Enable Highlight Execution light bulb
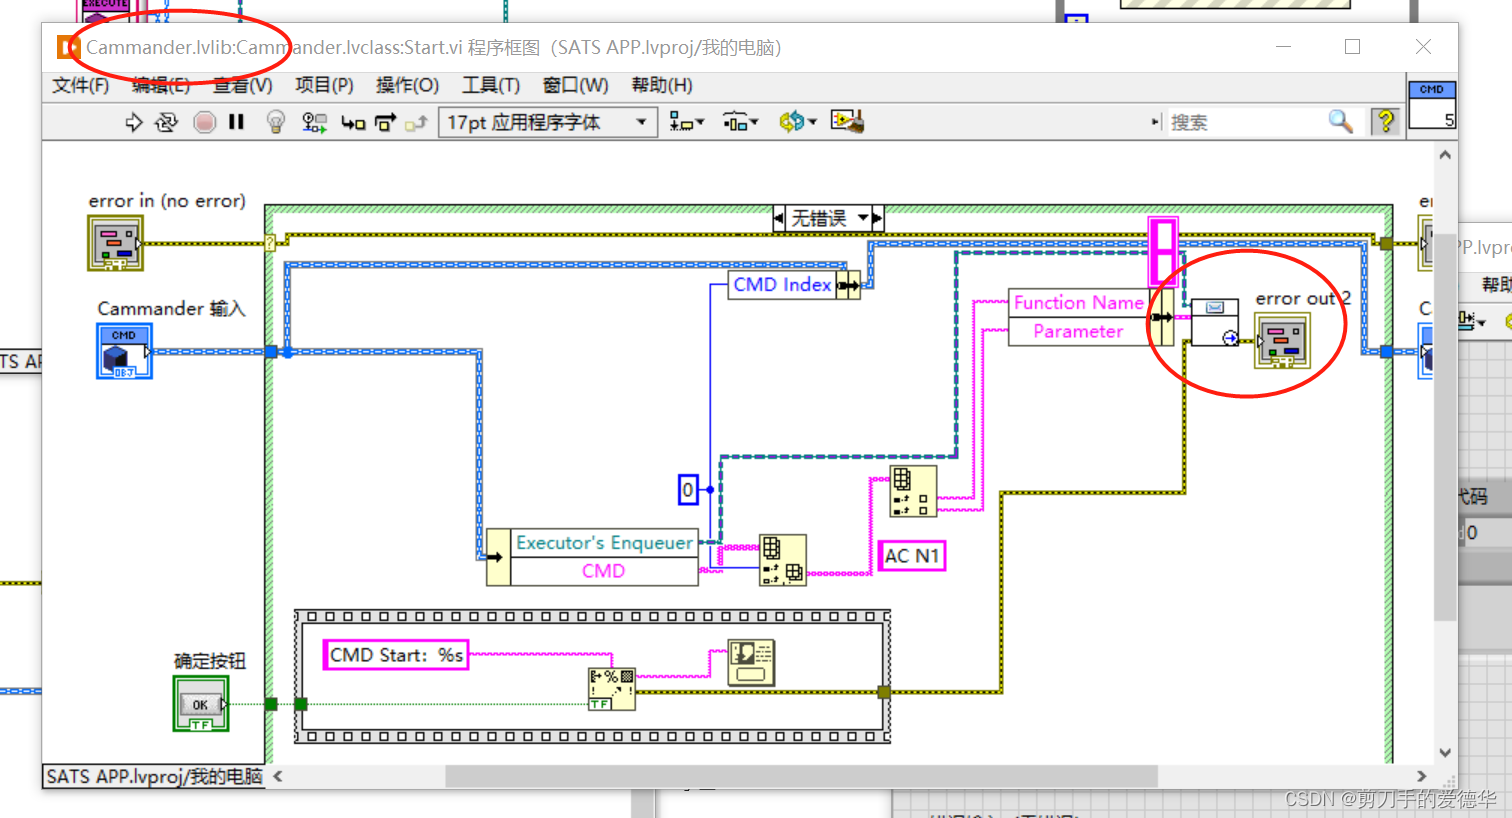This screenshot has width=1512, height=818. click(x=276, y=121)
